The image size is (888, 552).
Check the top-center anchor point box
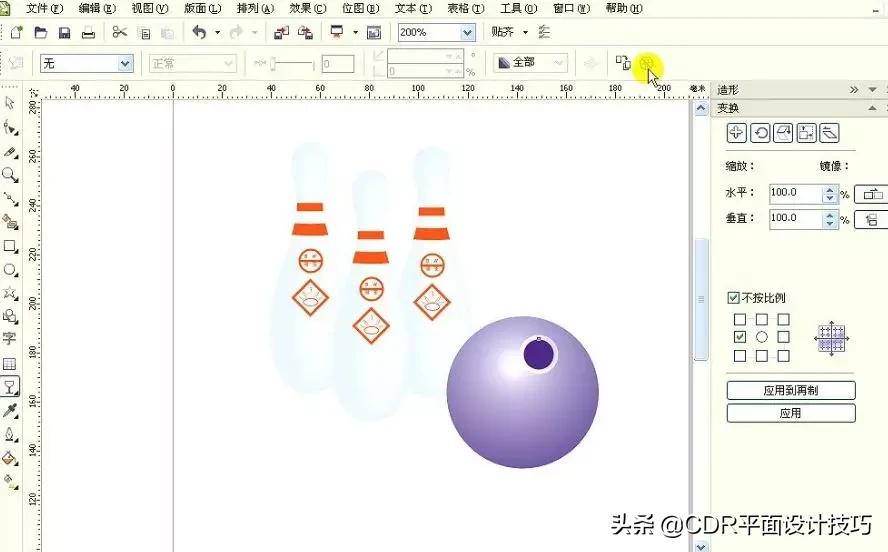click(762, 319)
